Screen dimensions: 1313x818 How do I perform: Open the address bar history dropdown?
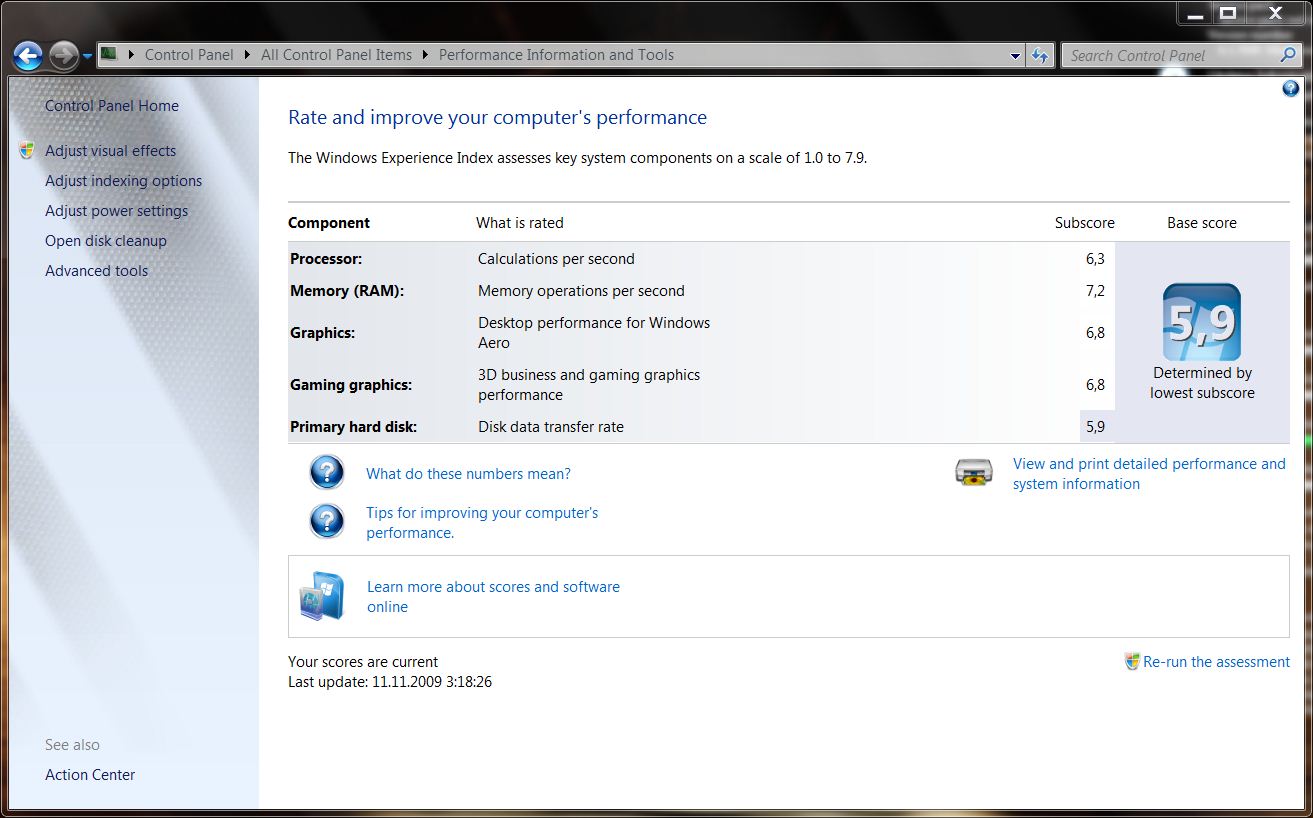[x=1015, y=56]
